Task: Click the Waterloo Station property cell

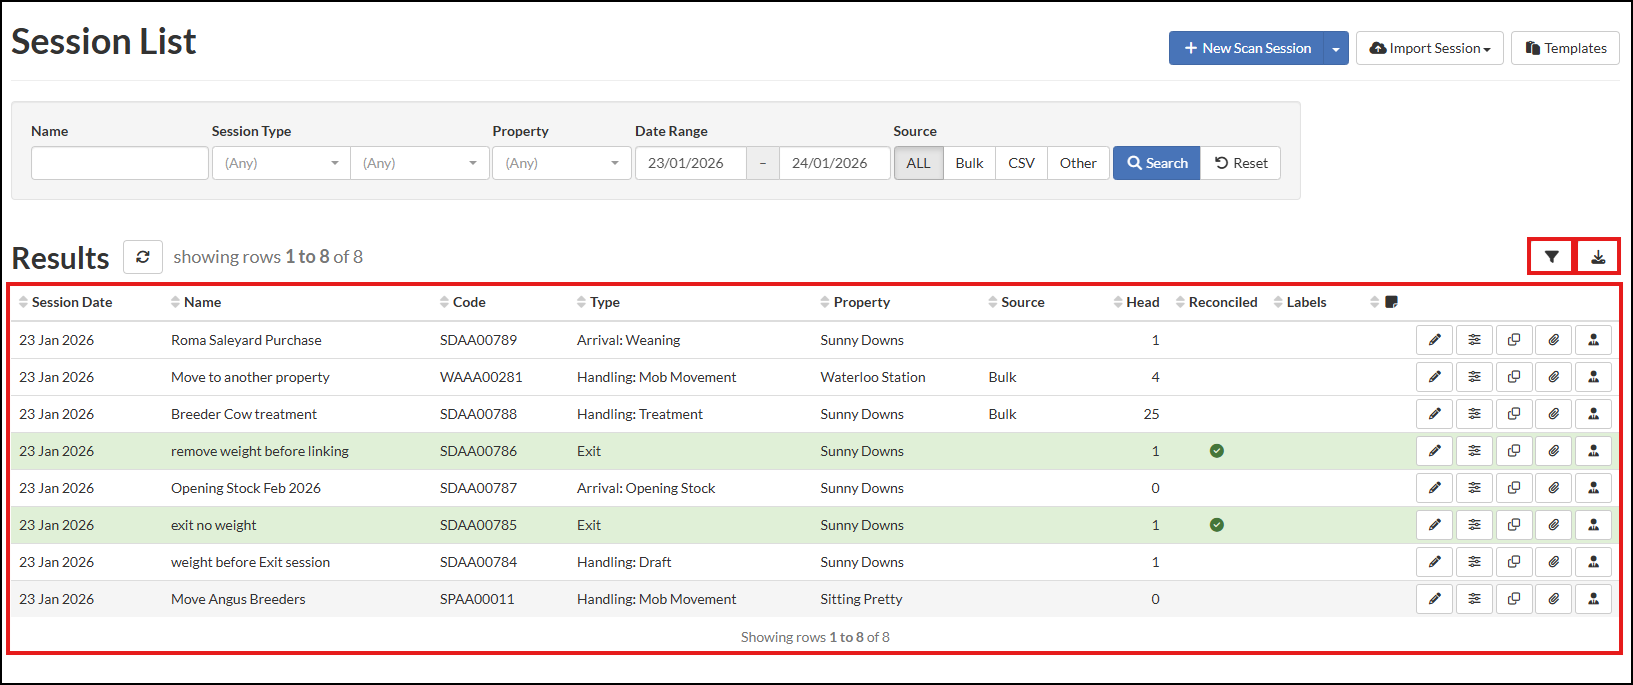Action: [x=873, y=377]
